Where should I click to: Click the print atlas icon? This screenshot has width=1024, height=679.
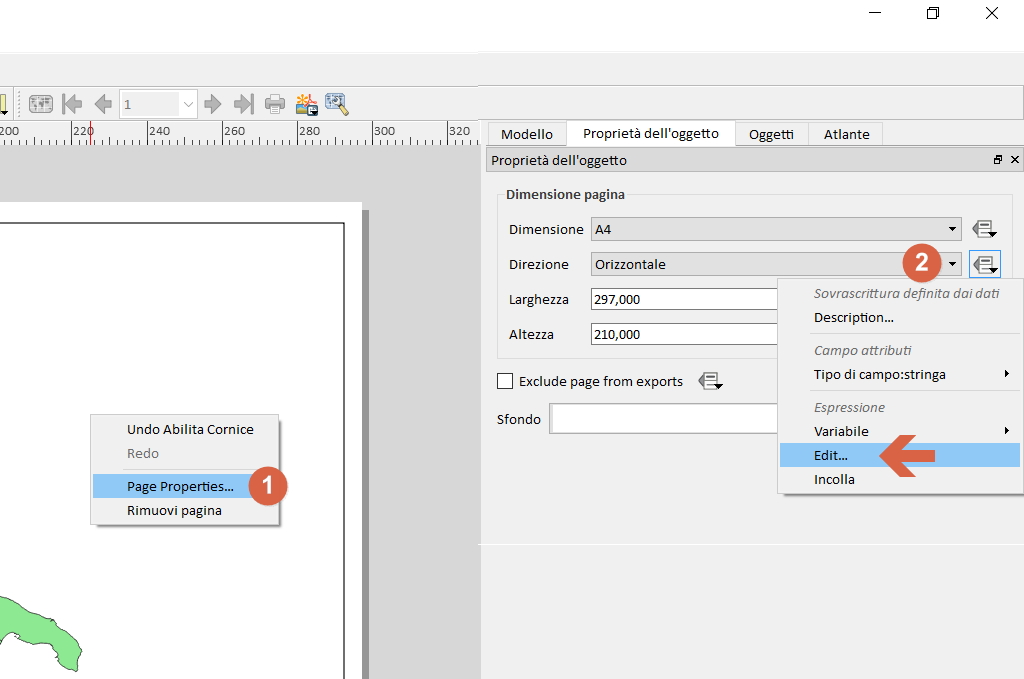pos(275,103)
